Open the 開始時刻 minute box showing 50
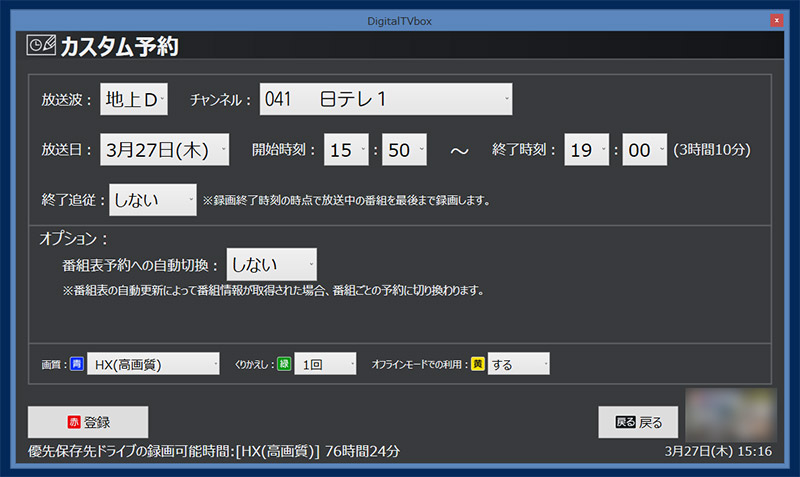This screenshot has width=800, height=477. coord(404,150)
